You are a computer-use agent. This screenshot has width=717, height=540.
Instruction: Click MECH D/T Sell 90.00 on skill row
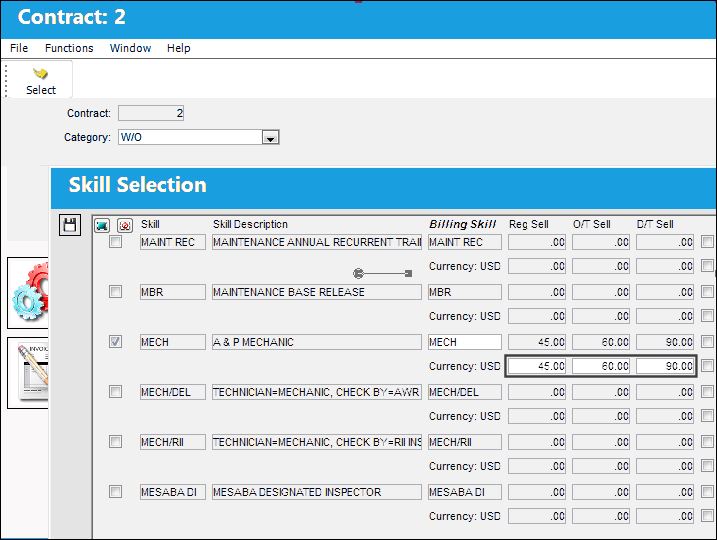pyautogui.click(x=665, y=342)
